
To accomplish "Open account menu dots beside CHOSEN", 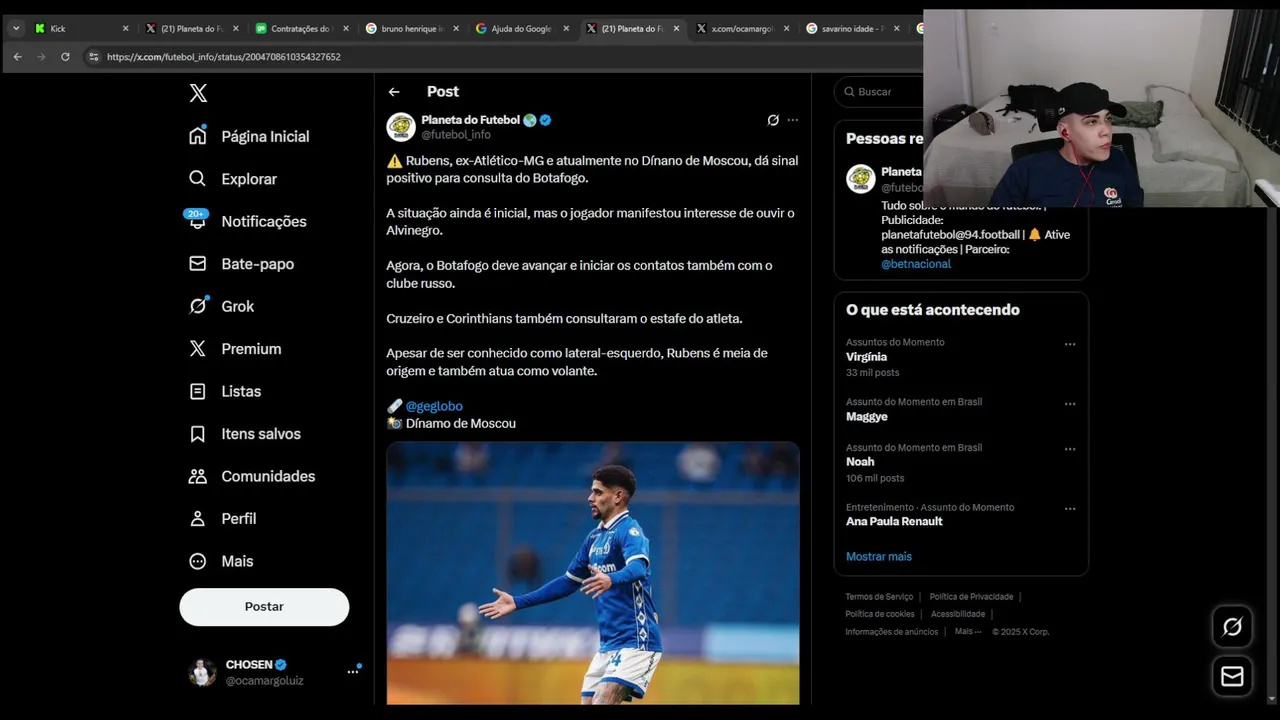I will click(x=353, y=672).
